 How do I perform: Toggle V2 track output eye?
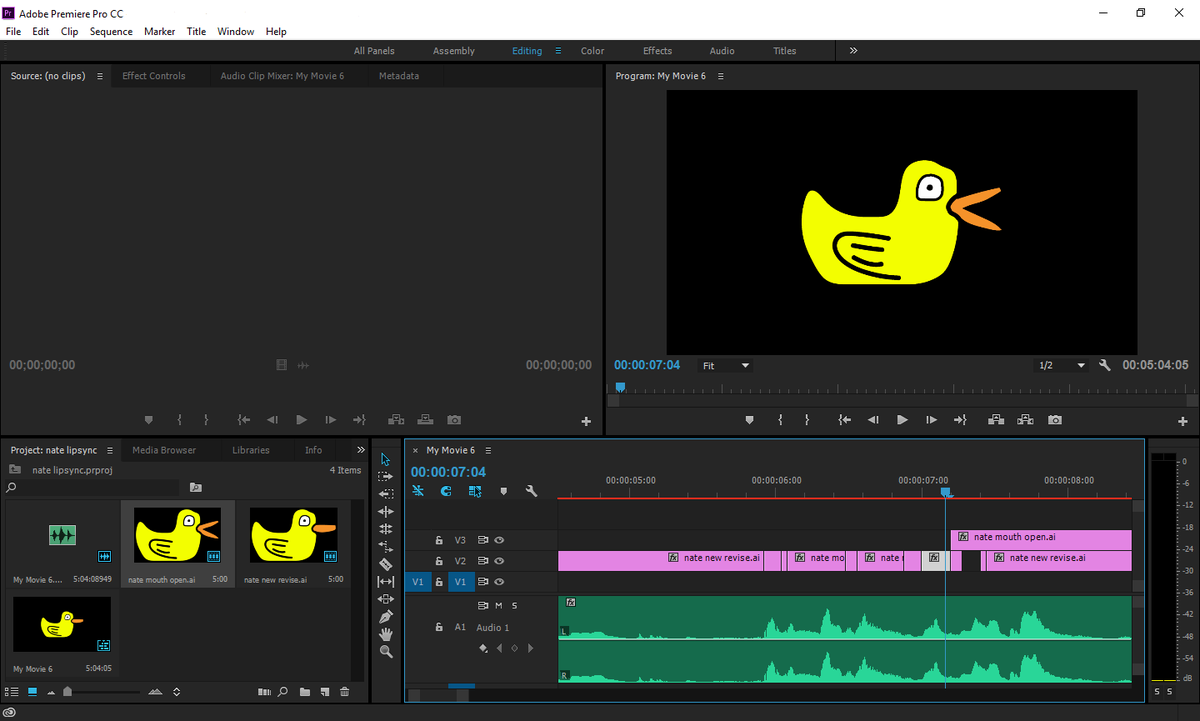[499, 561]
